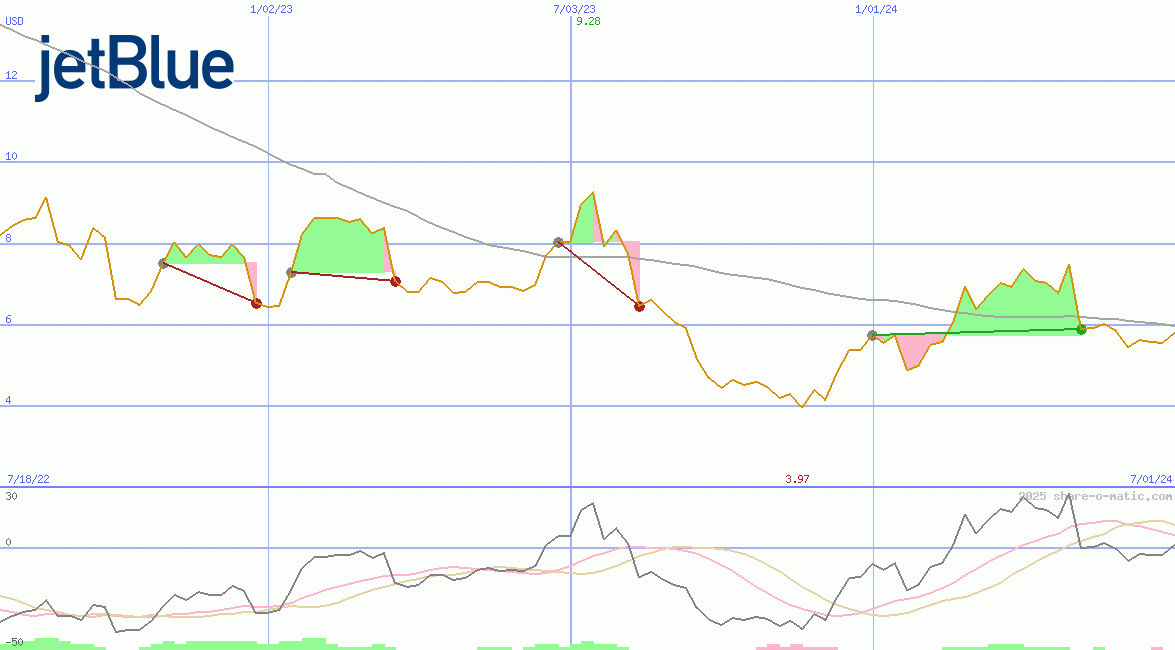Click the 4 price axis label
This screenshot has height=650, width=1175.
(x=9, y=400)
